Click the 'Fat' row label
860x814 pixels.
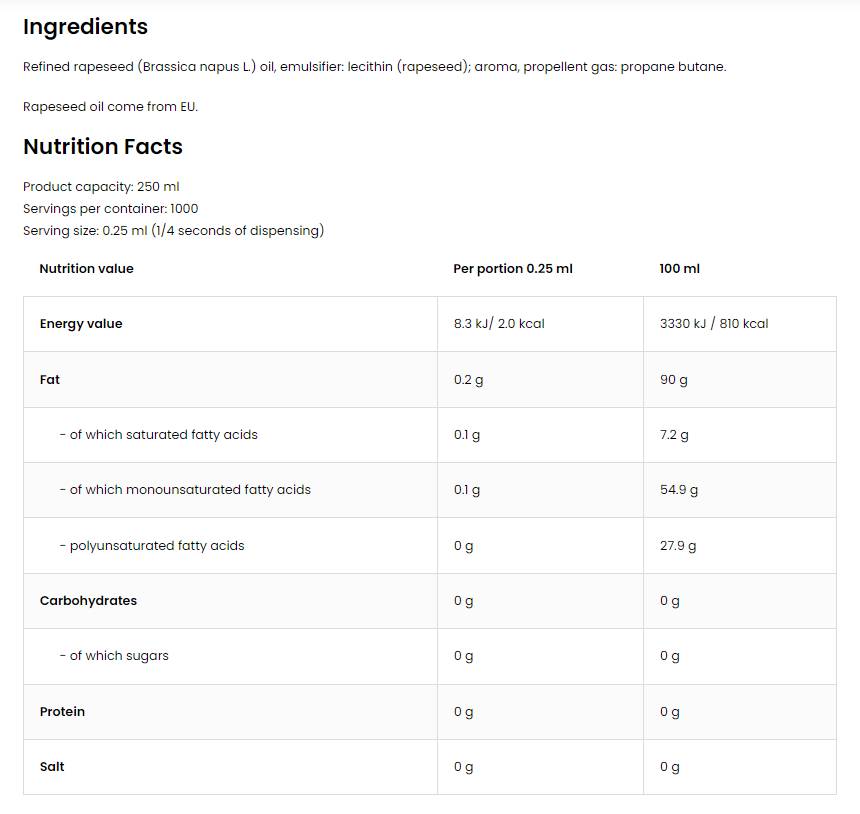pyautogui.click(x=50, y=380)
